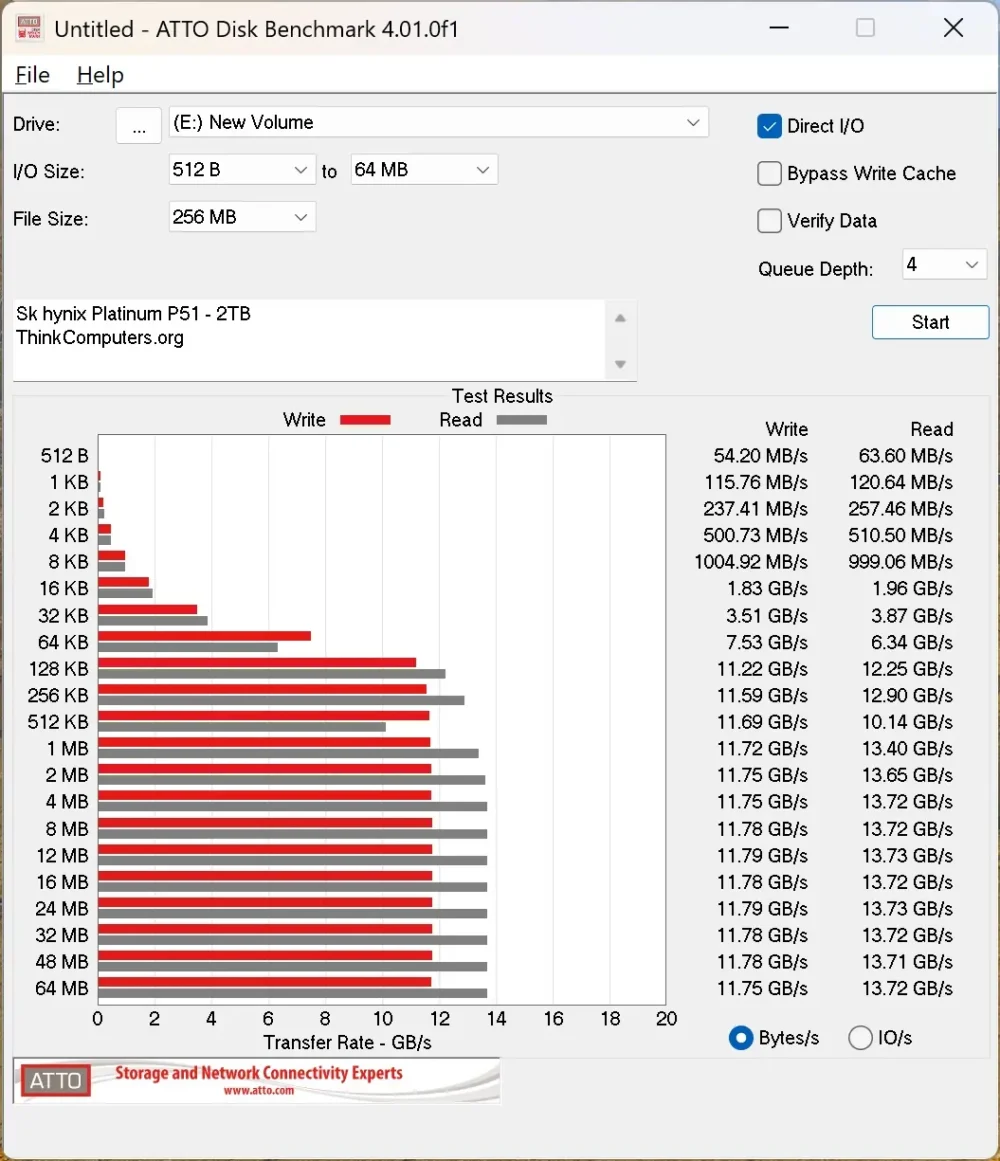Close the ATTO Disk Benchmark window

(x=953, y=28)
